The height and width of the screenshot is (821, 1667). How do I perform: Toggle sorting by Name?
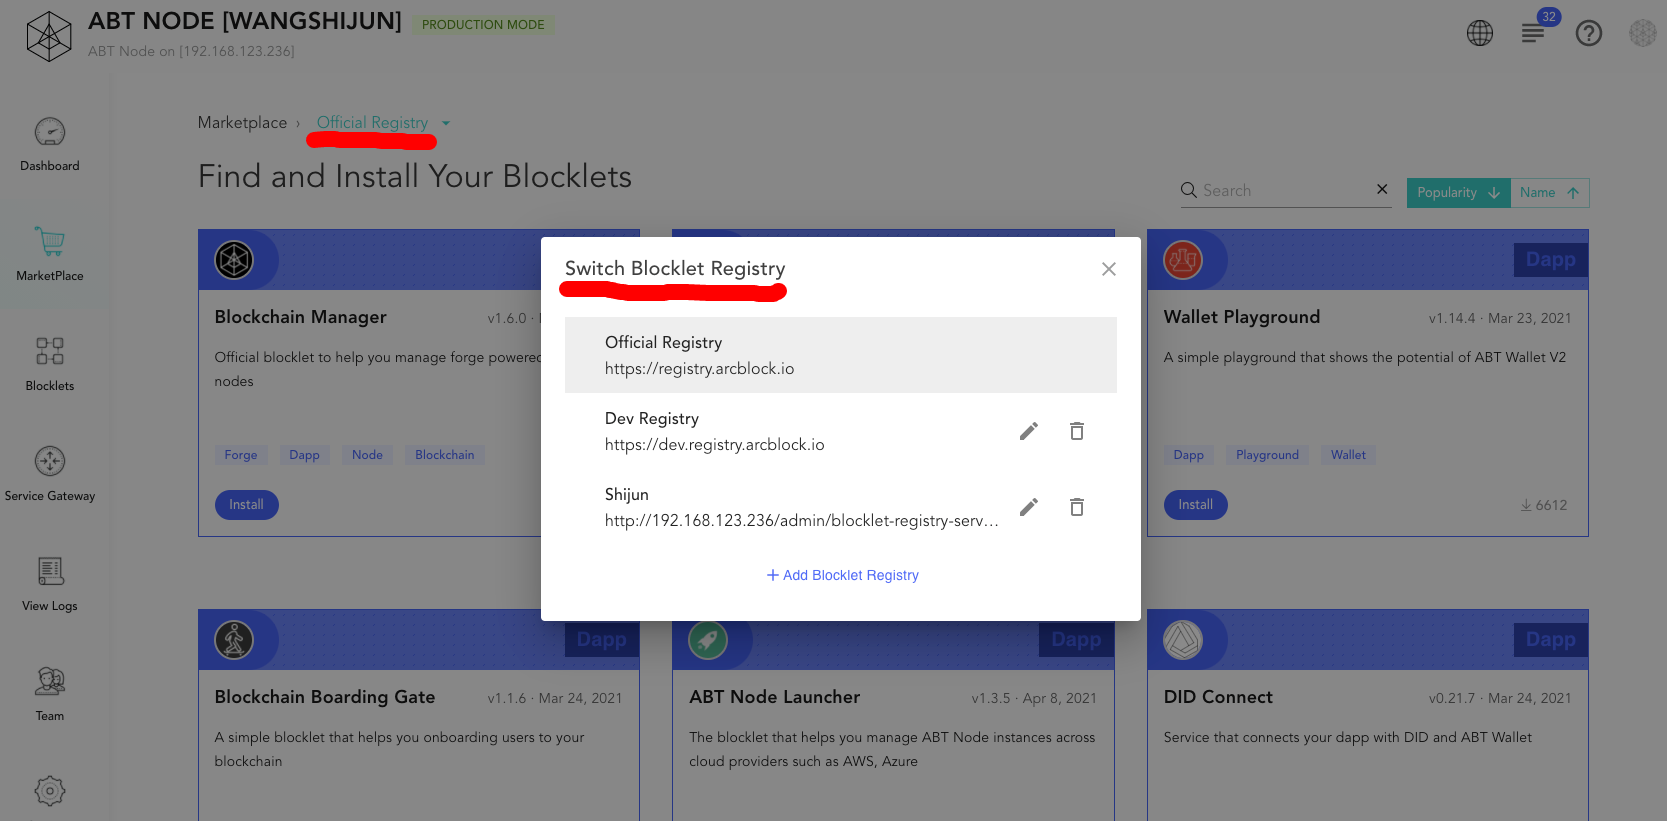[x=1548, y=193]
